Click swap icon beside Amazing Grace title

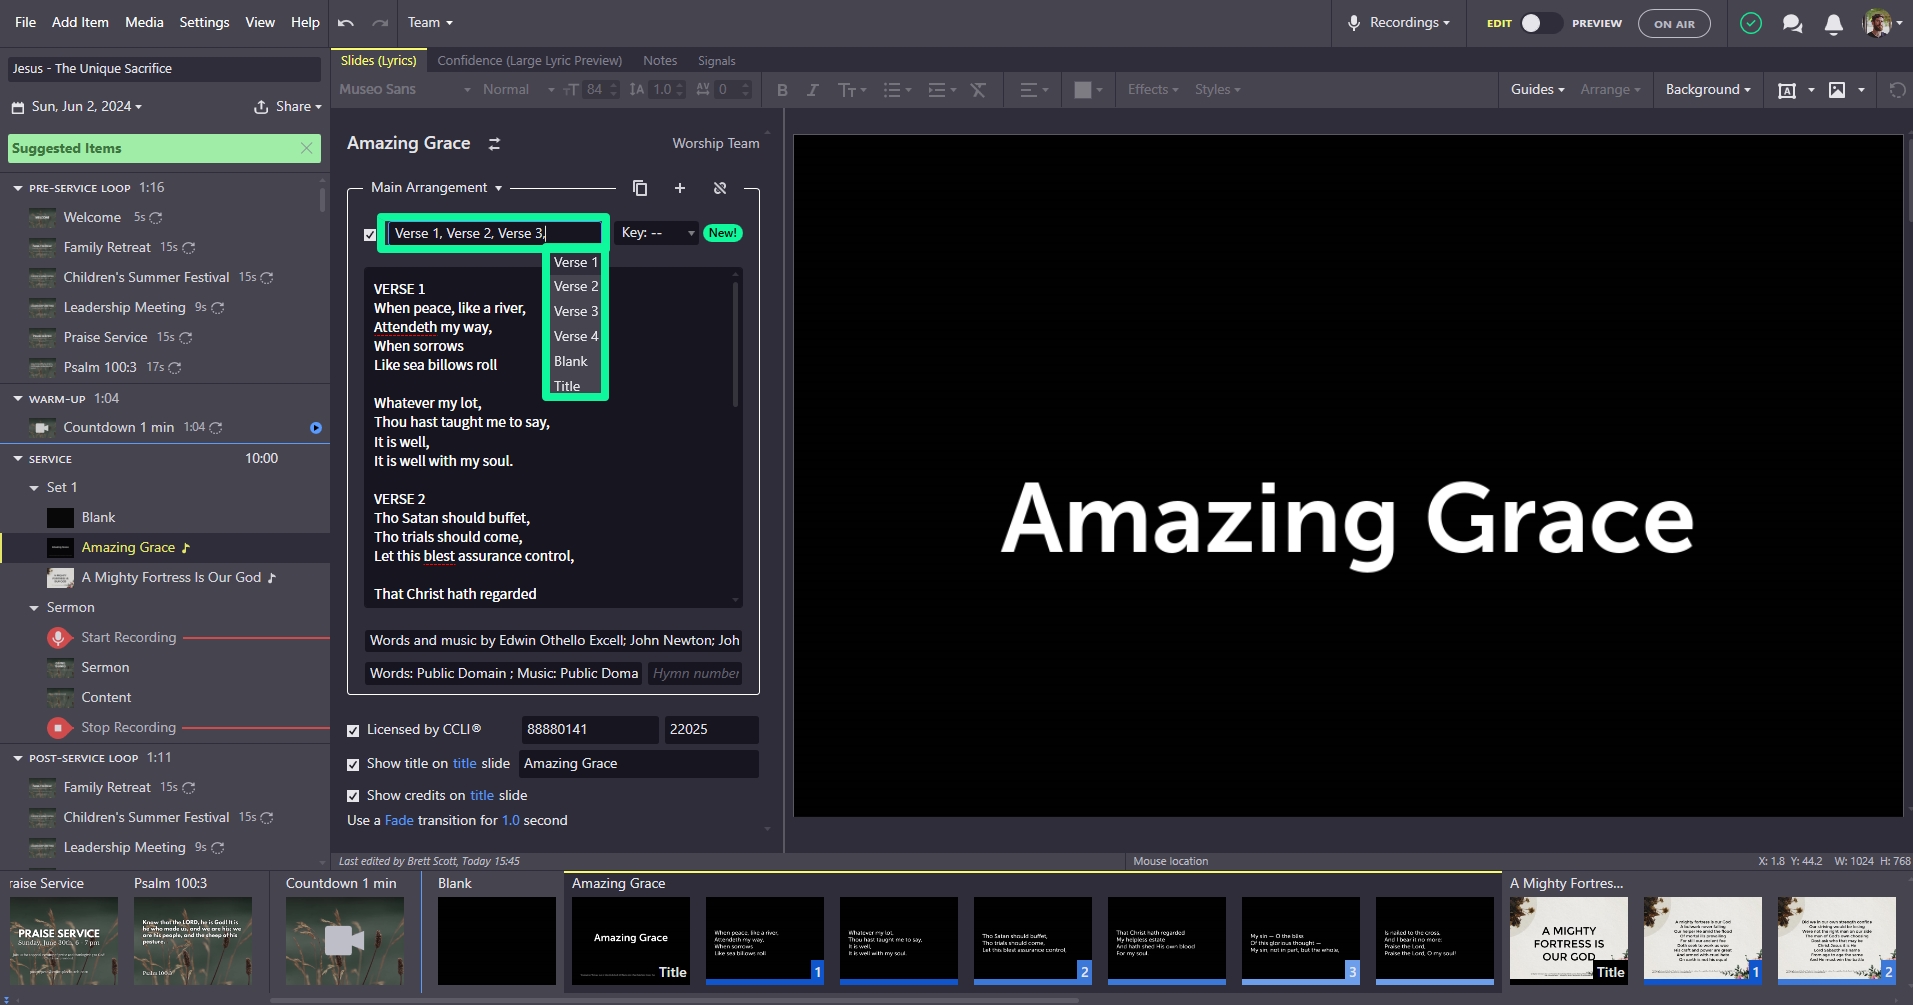pyautogui.click(x=494, y=144)
